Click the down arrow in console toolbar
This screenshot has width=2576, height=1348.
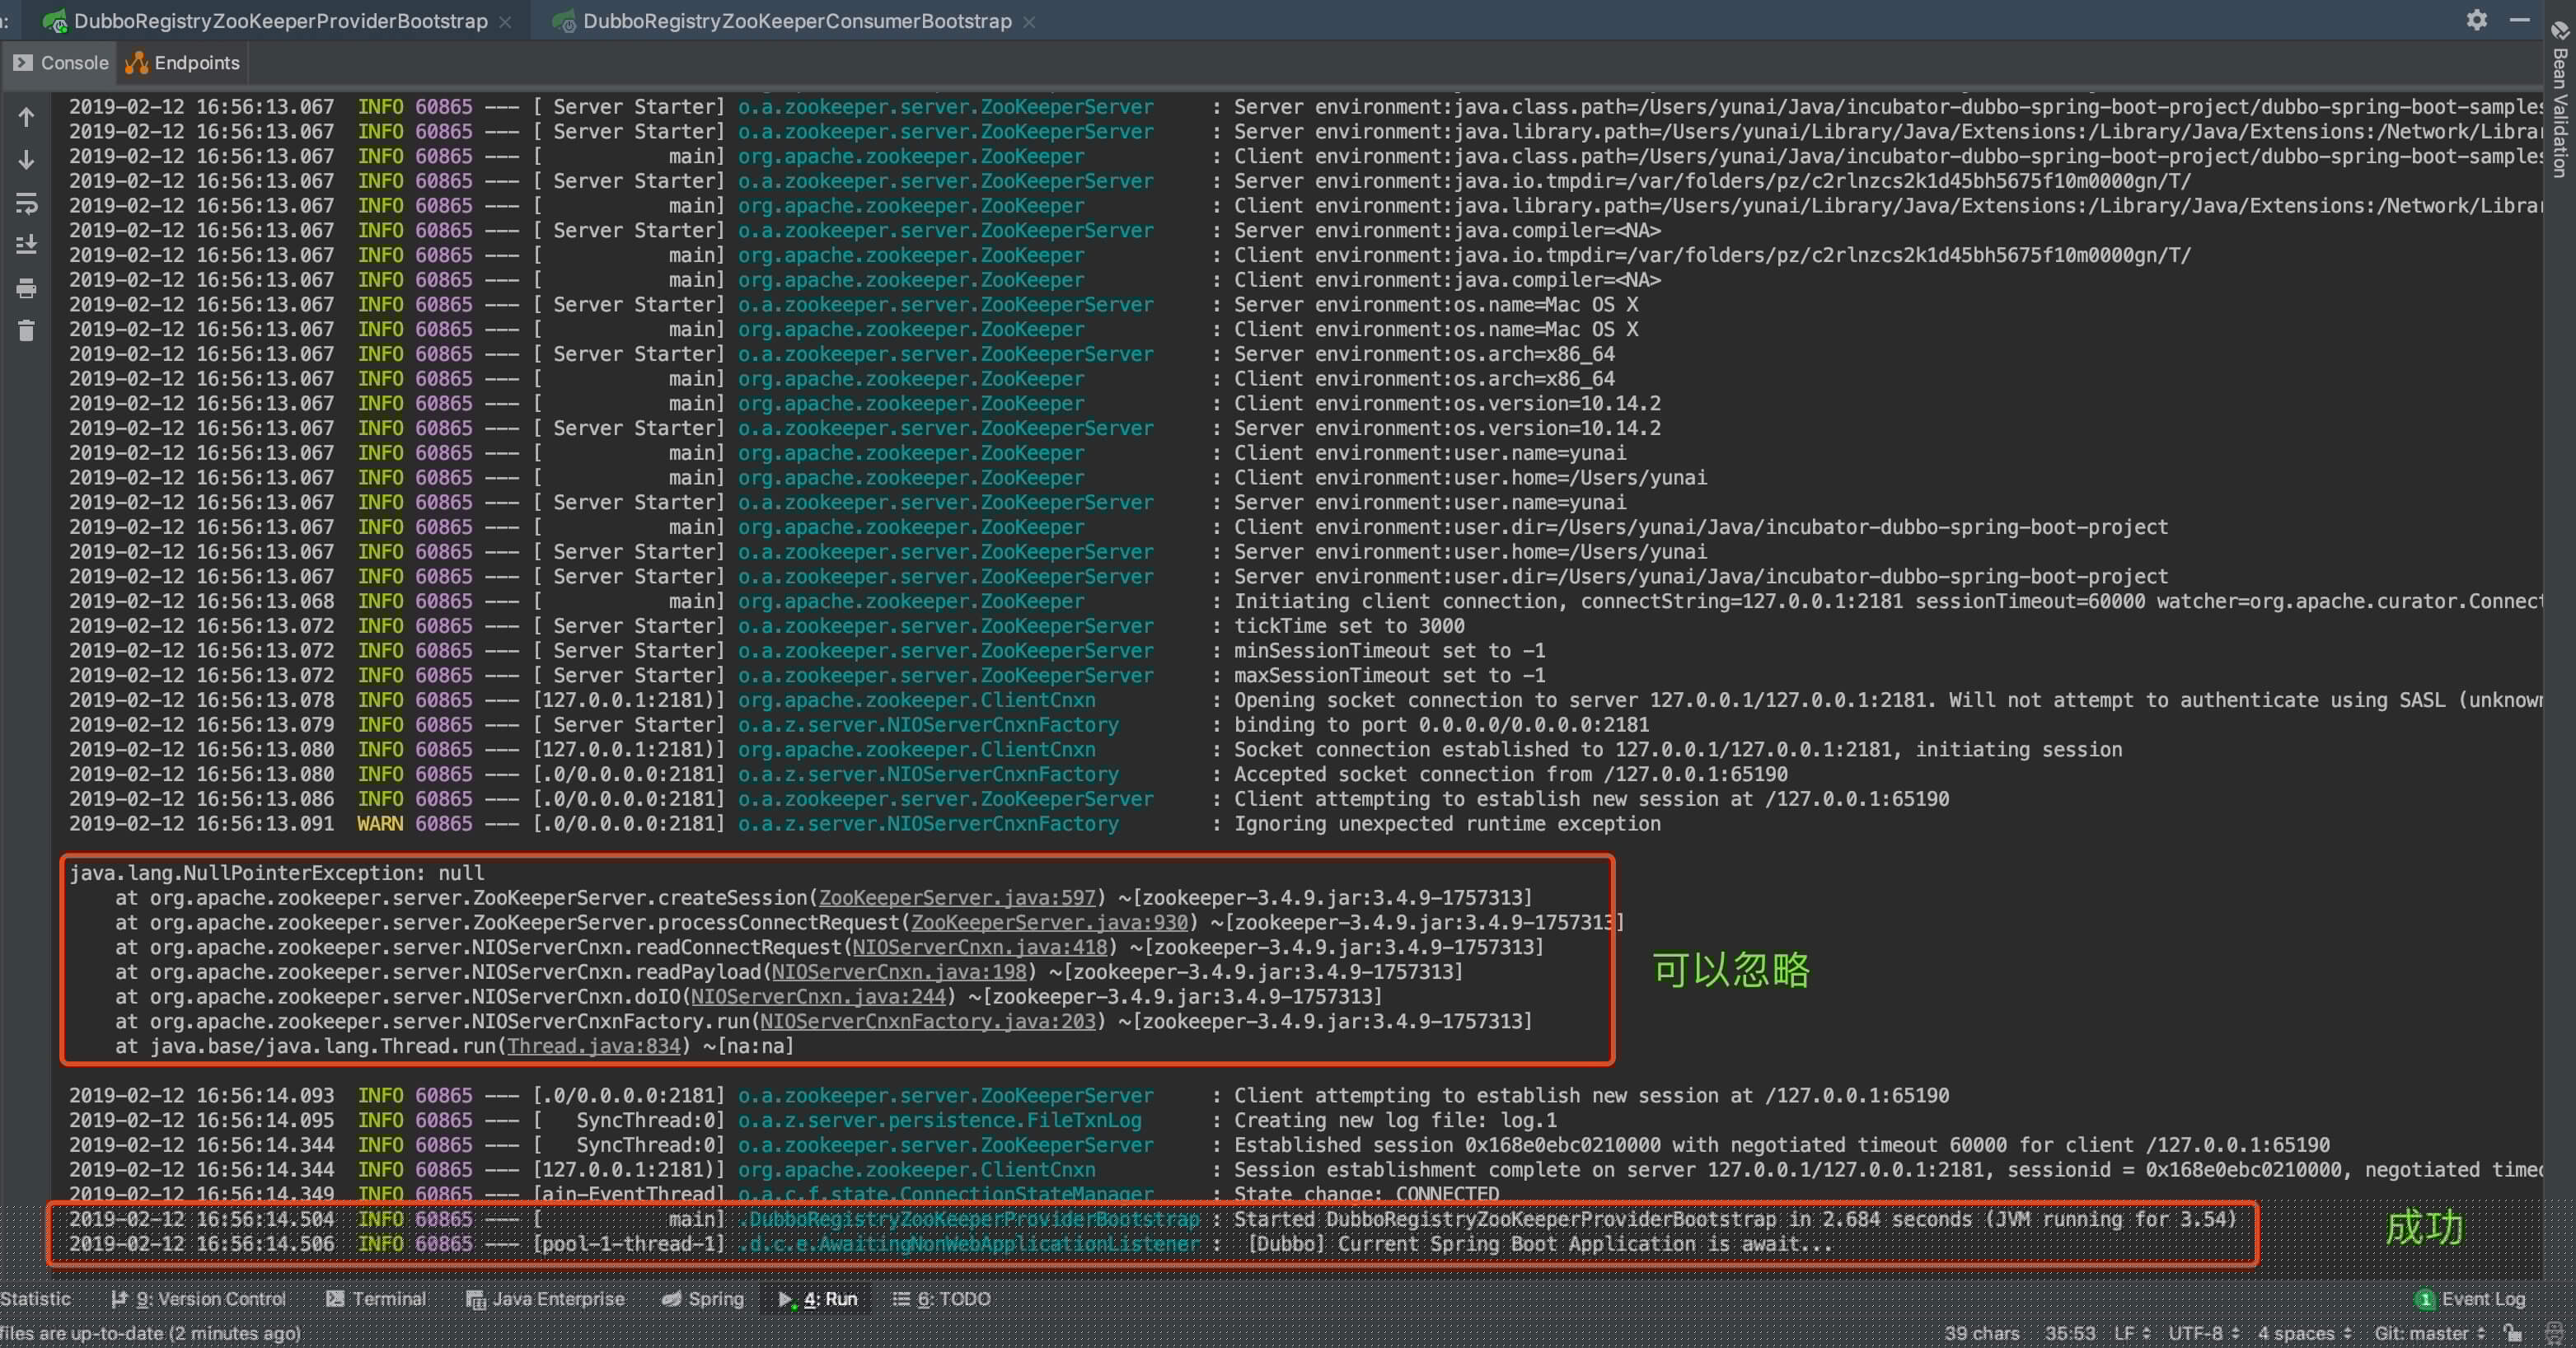(x=27, y=160)
